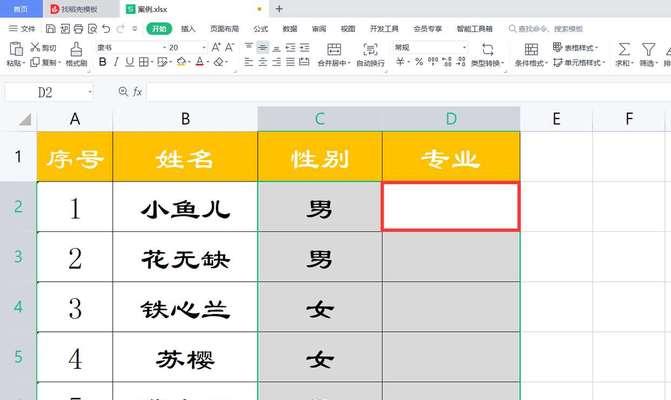Switch to the Formulas tab
Screen dimensions: 671x400
(260, 29)
